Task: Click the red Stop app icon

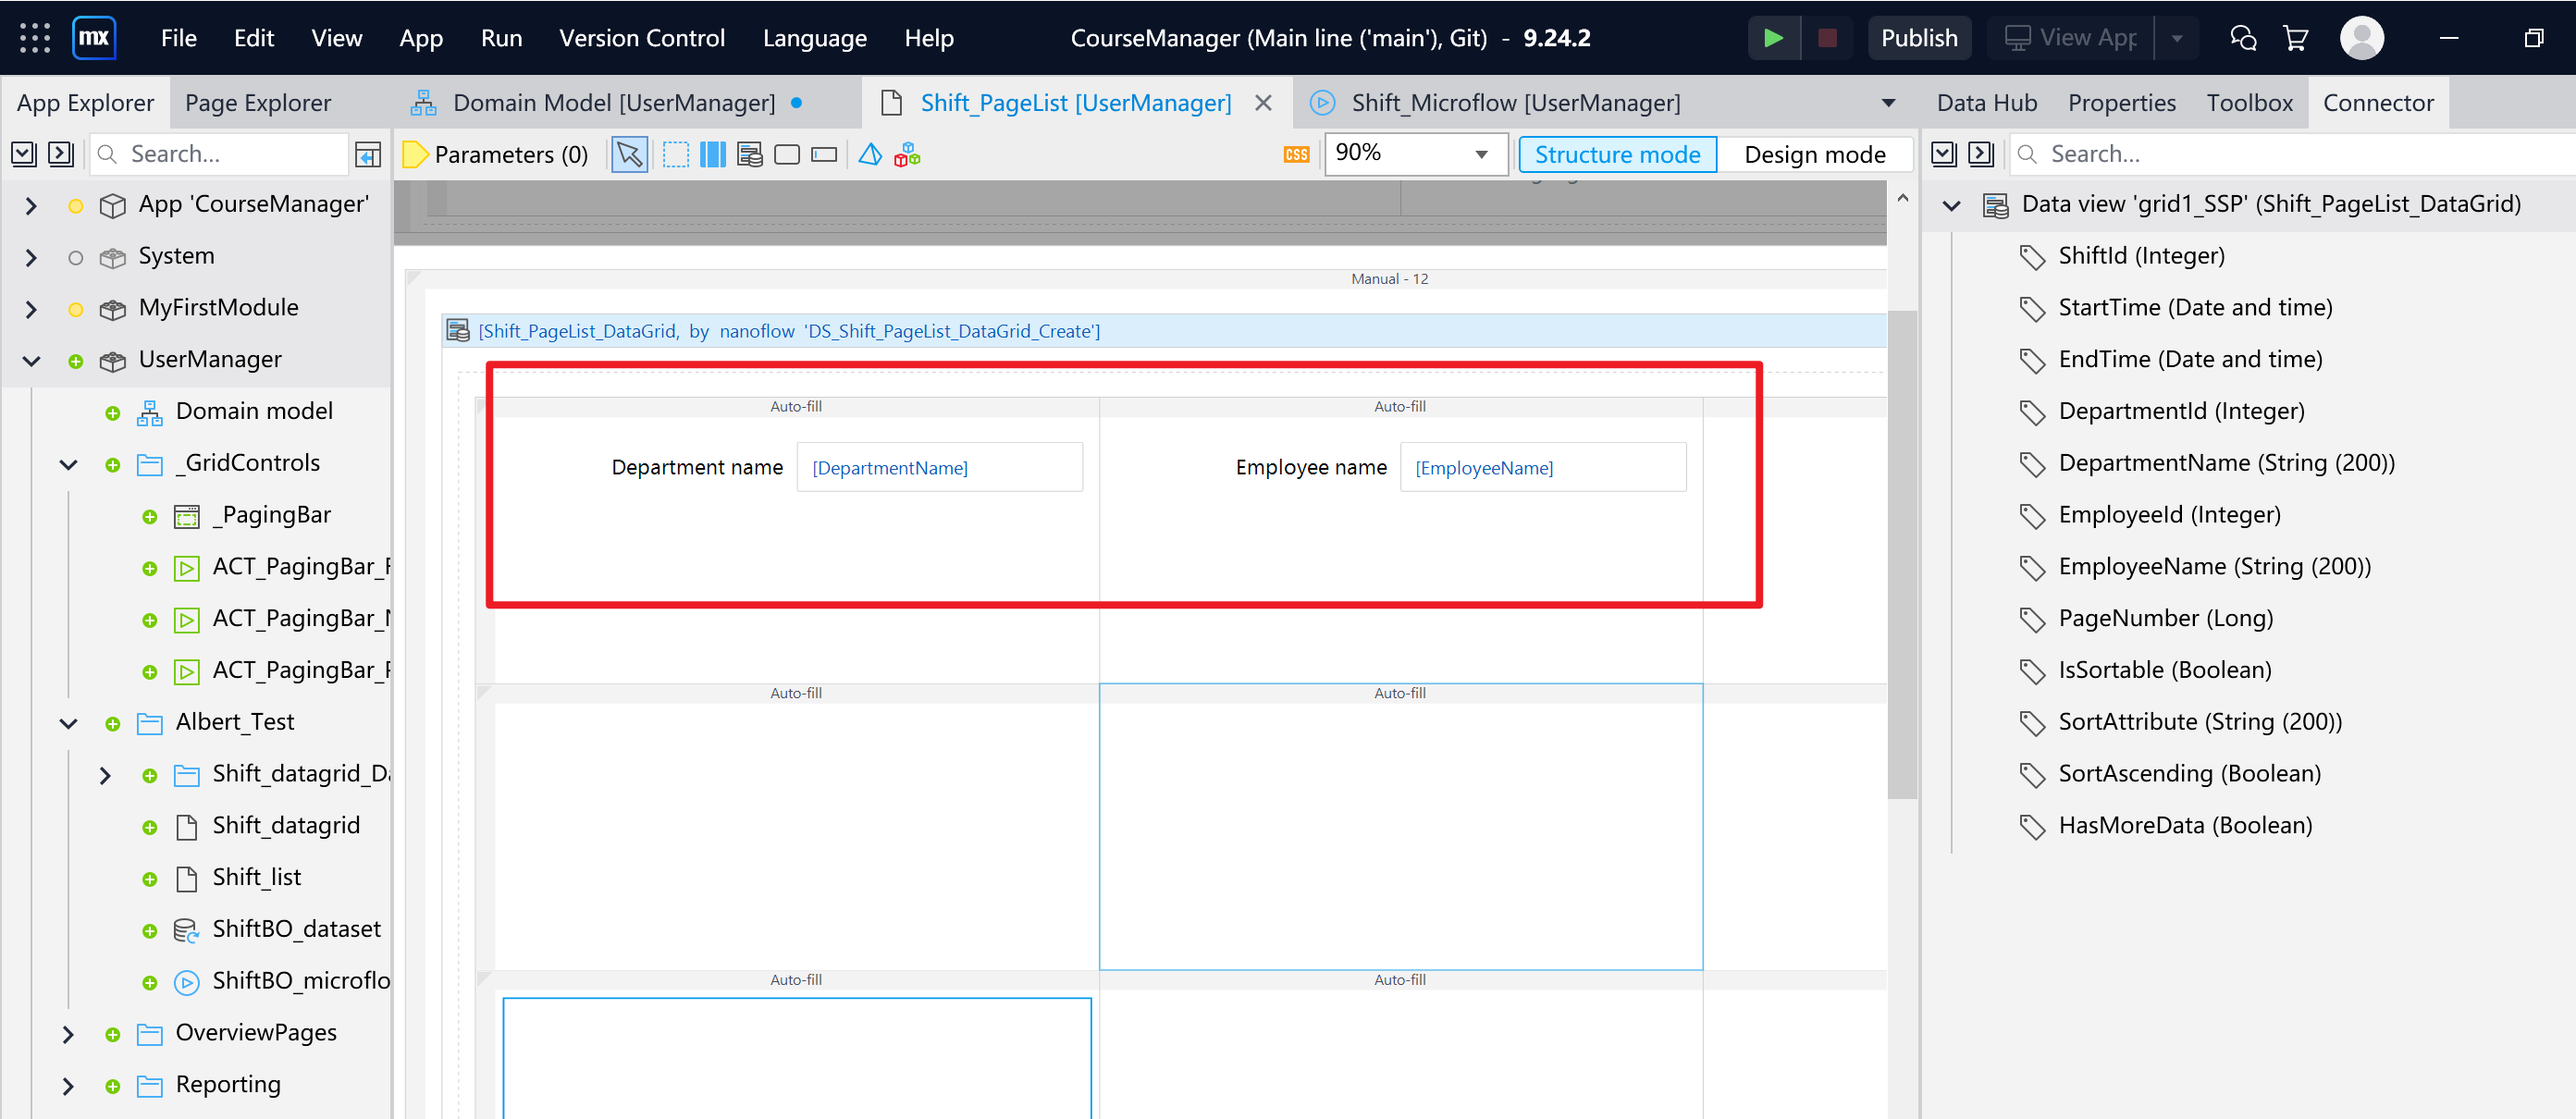Action: pyautogui.click(x=1827, y=38)
